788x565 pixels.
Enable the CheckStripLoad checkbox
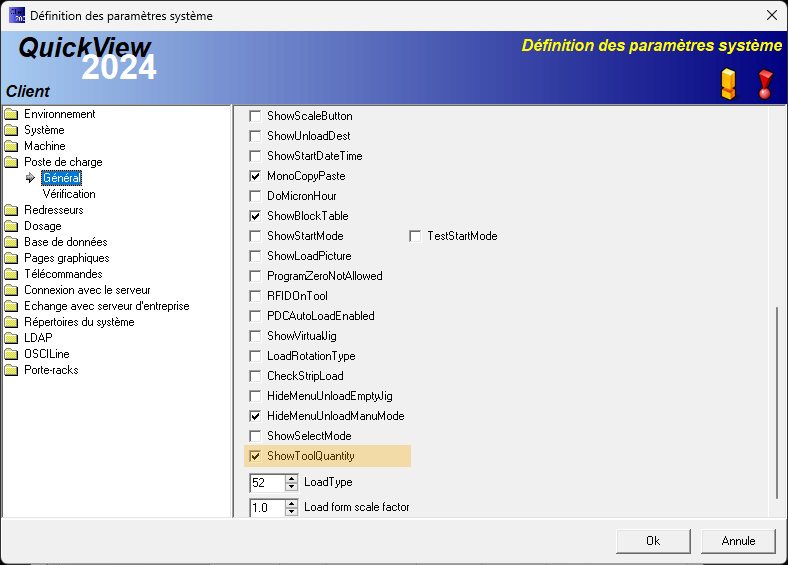click(255, 376)
